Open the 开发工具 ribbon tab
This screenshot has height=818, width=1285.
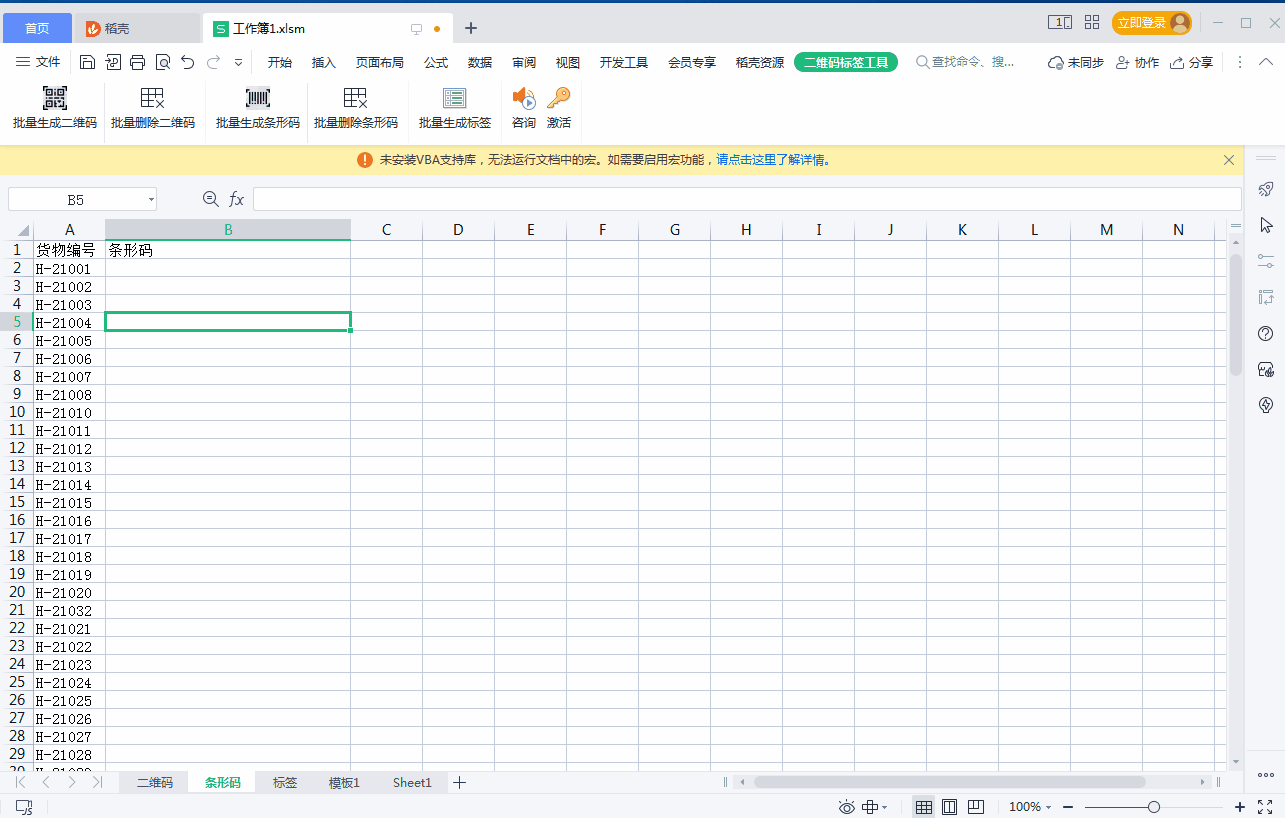624,62
